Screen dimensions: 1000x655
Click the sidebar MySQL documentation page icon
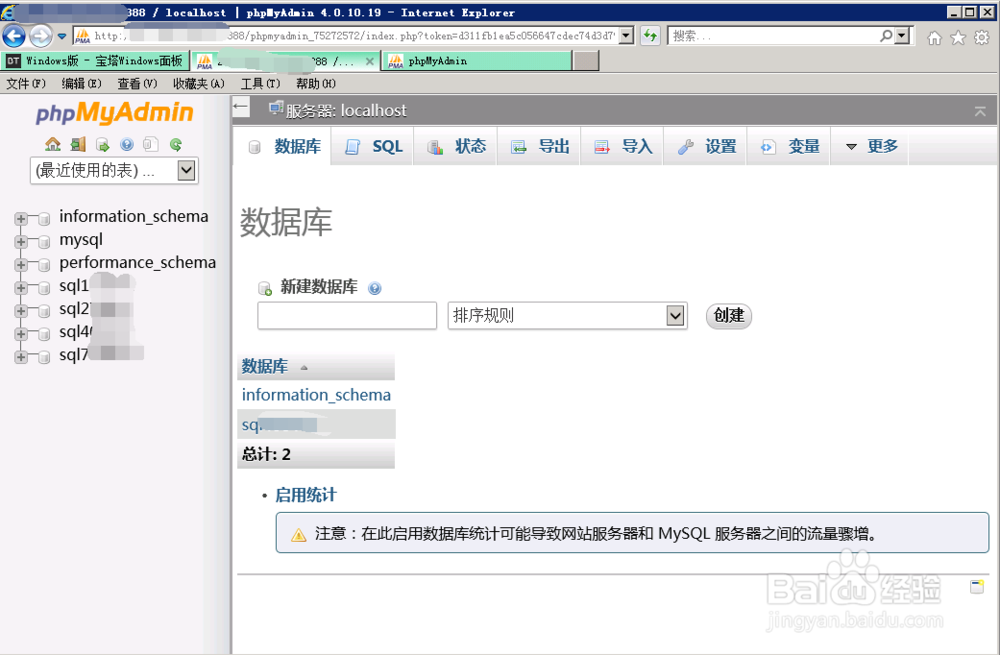tap(151, 145)
